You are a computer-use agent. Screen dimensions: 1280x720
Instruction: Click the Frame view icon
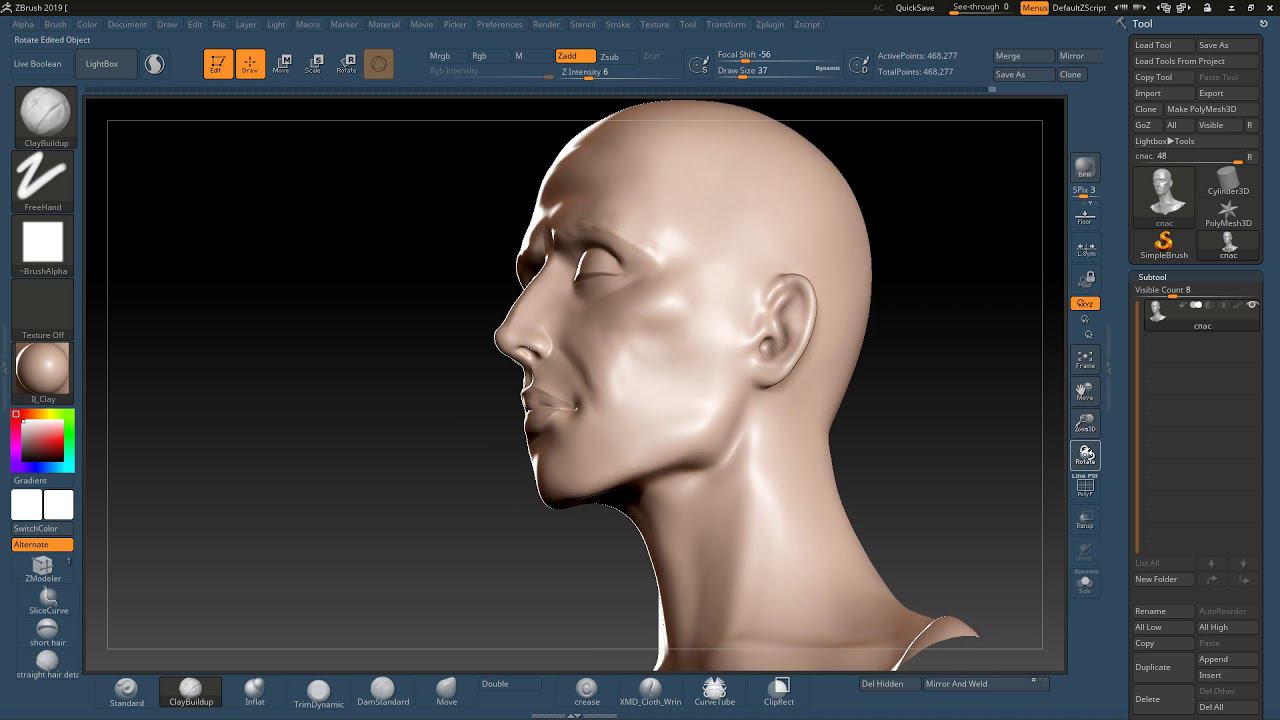click(1085, 359)
